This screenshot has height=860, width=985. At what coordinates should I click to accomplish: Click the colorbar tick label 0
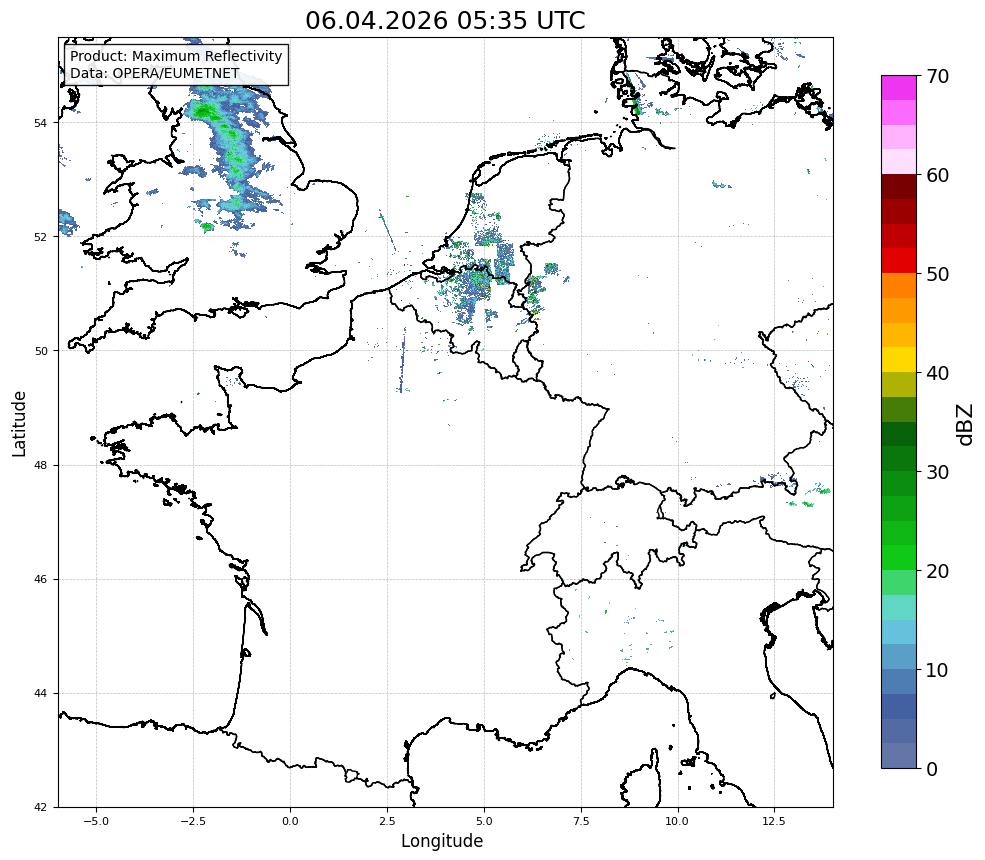point(932,770)
